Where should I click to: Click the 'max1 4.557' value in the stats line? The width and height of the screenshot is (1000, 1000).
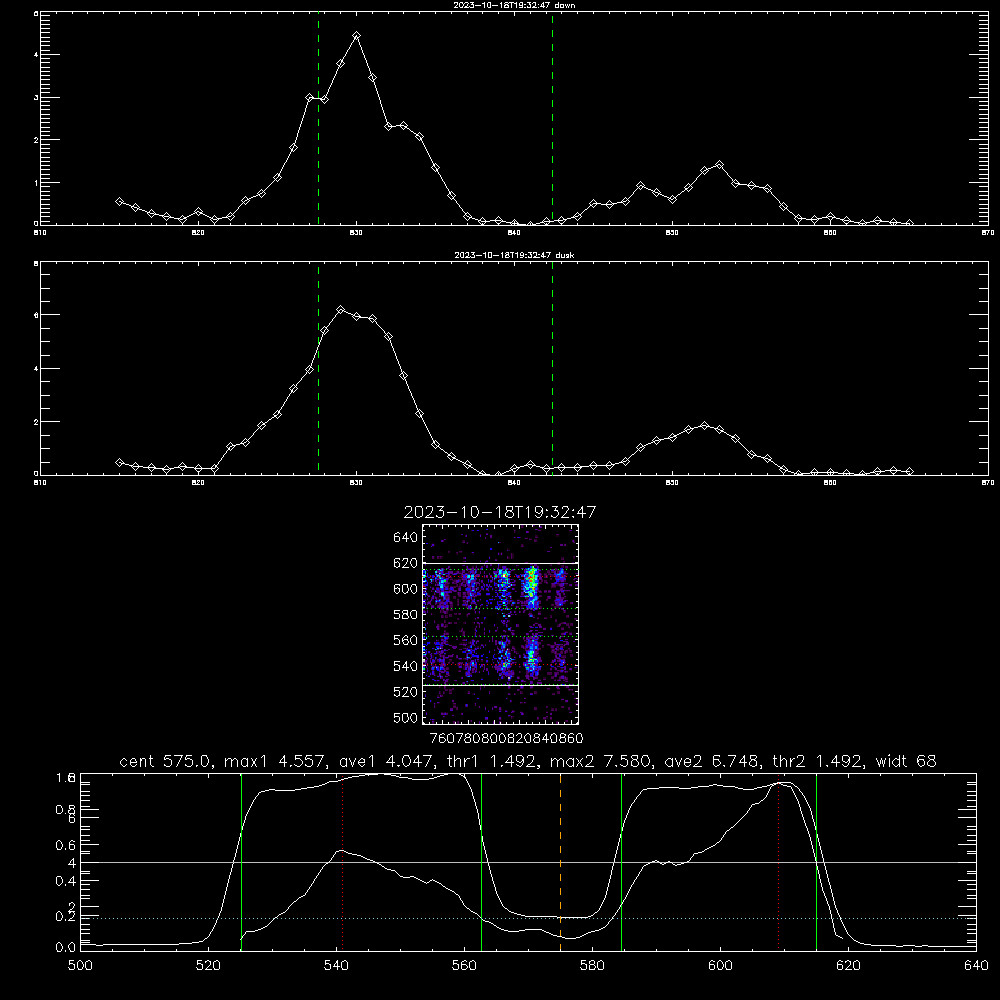(x=275, y=761)
